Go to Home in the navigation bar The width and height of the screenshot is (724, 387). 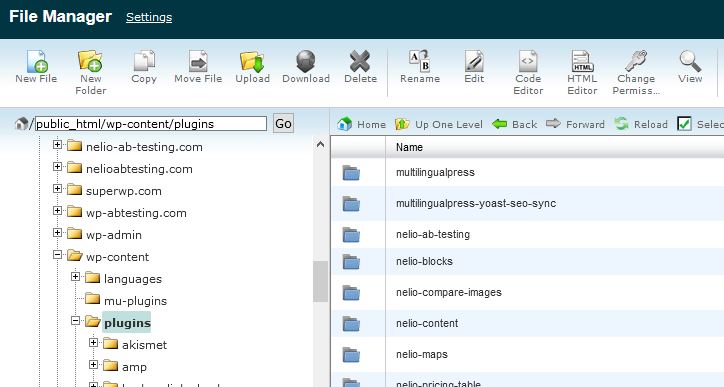tap(362, 124)
